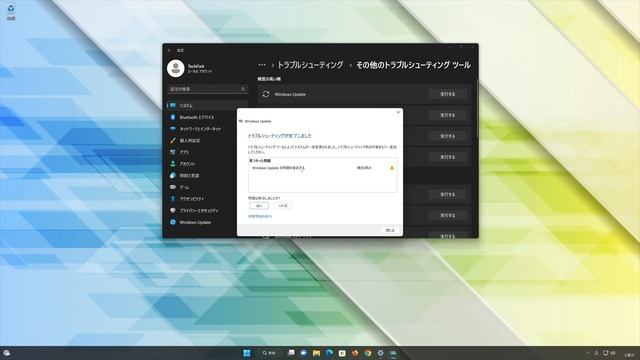Select the システム sidebar icon
This screenshot has height=360, width=640.
click(x=173, y=105)
